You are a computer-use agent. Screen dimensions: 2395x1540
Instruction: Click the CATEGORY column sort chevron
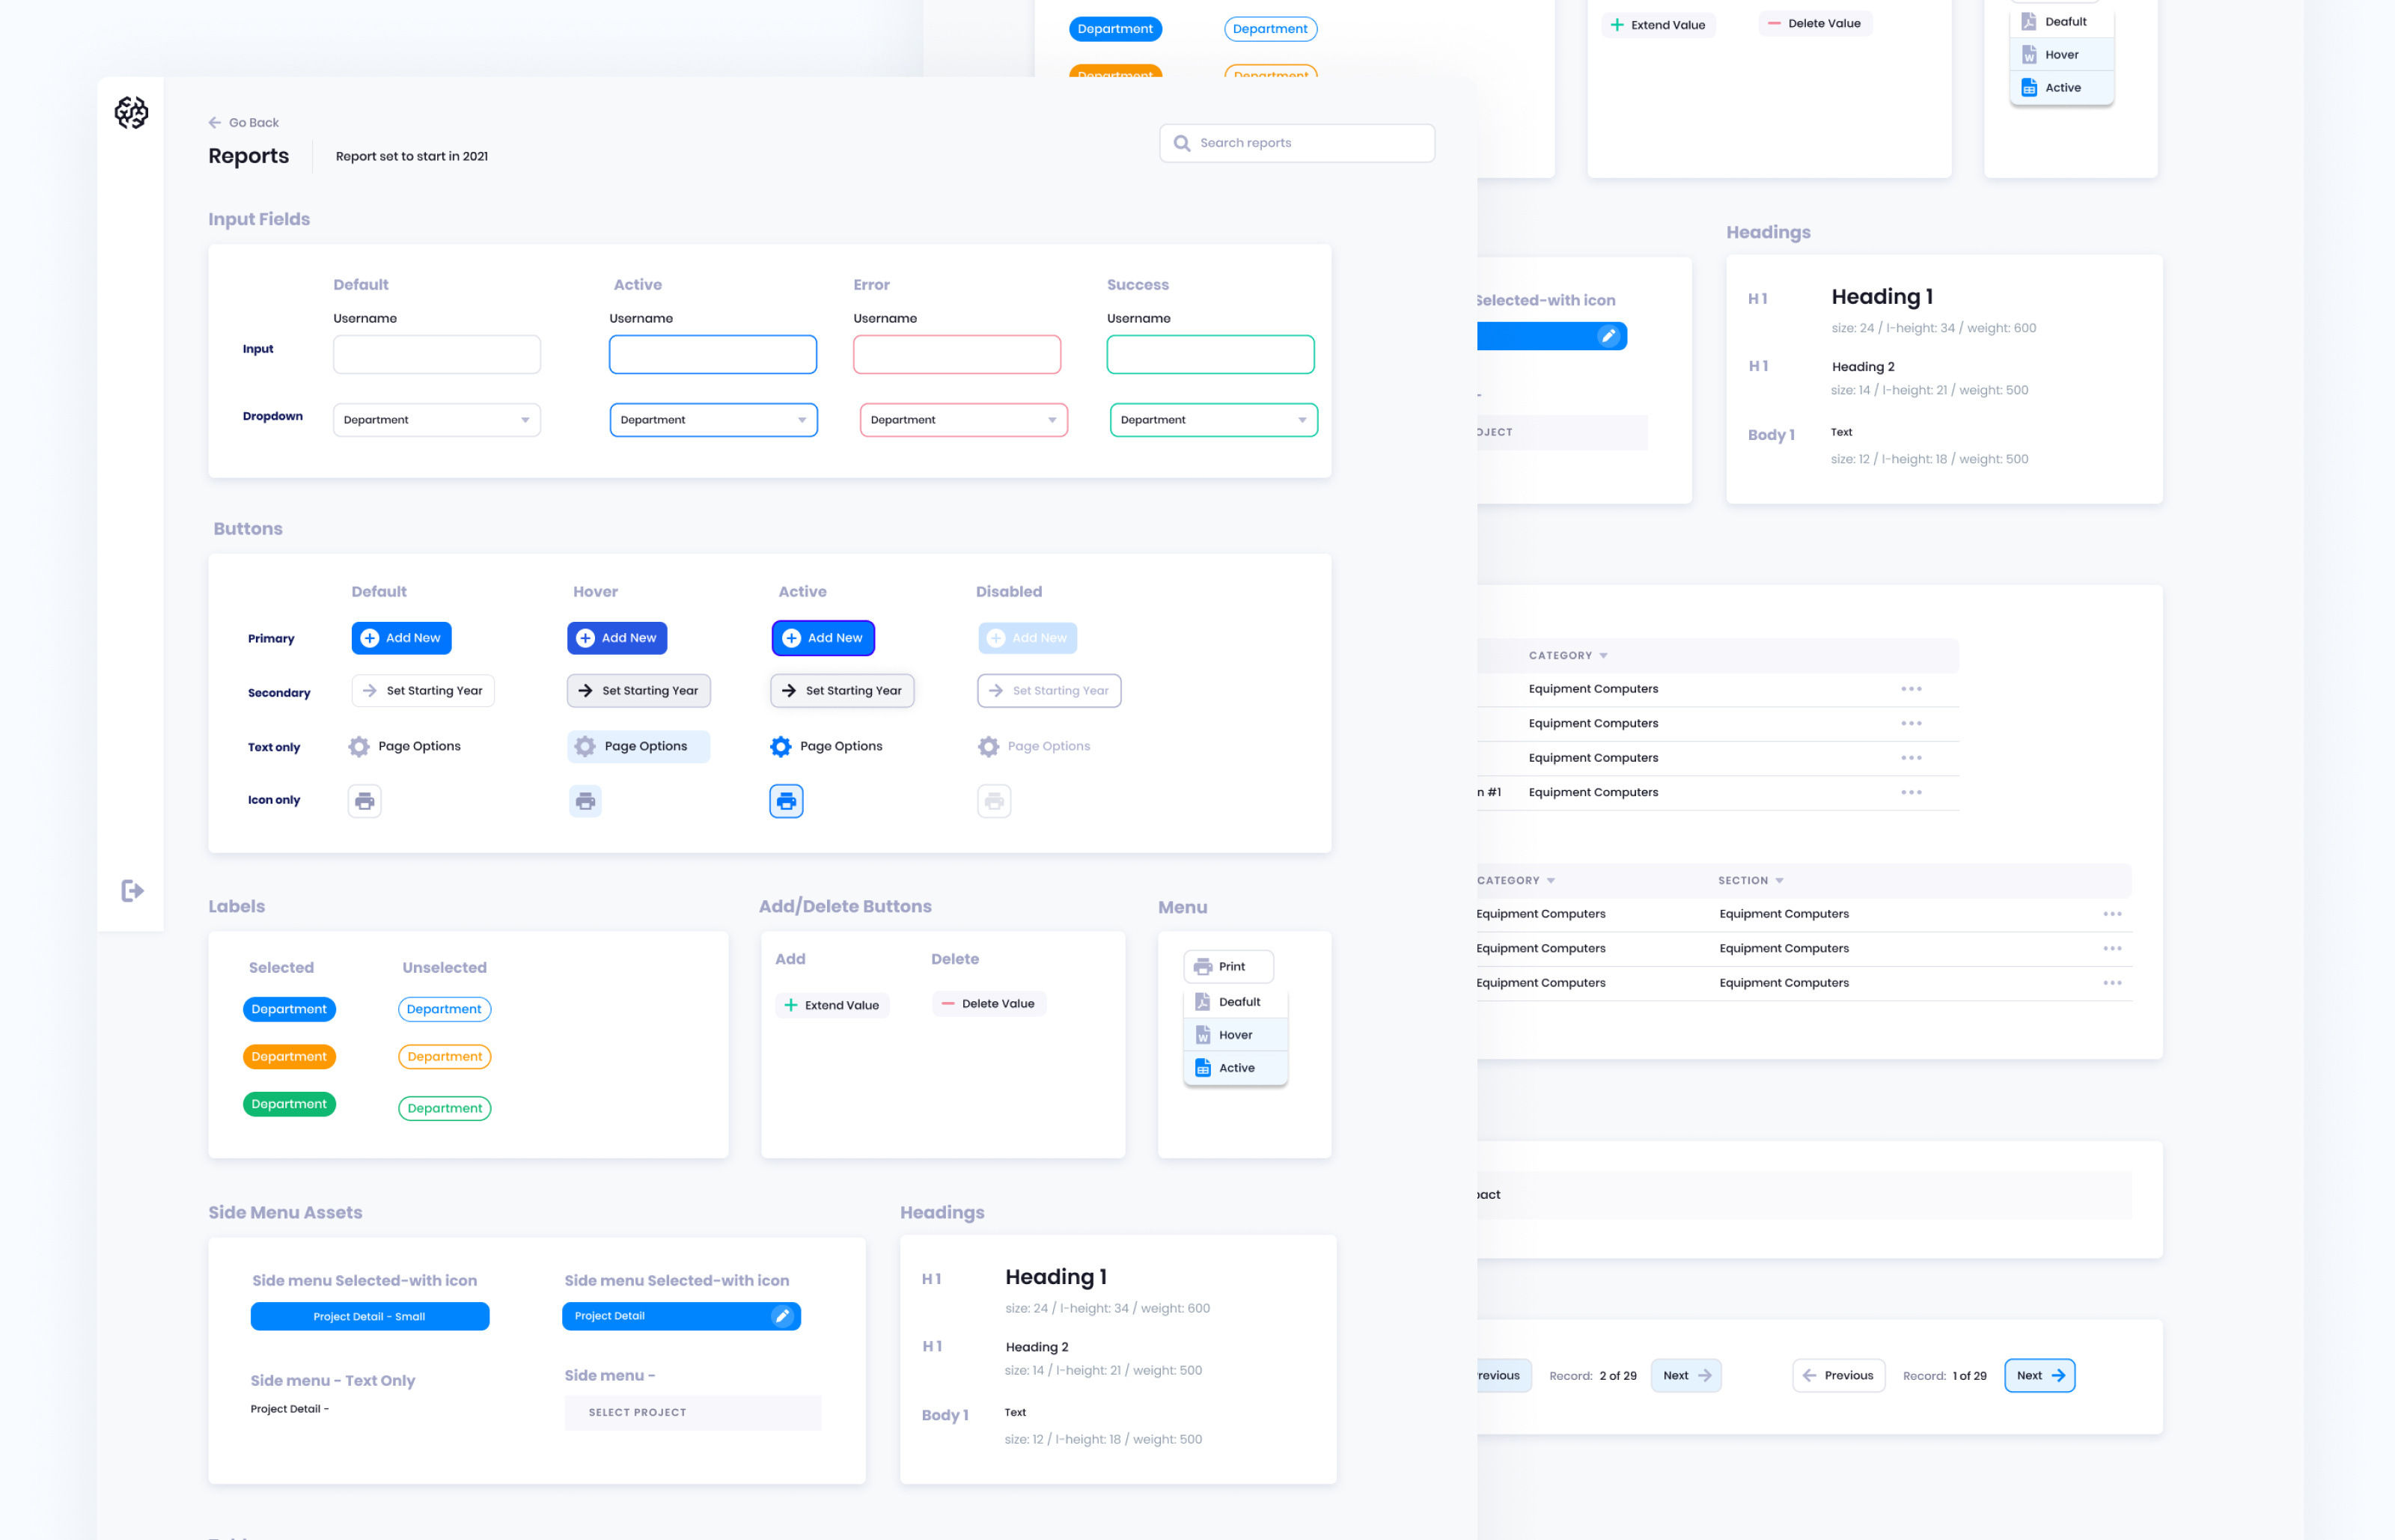coord(1605,655)
